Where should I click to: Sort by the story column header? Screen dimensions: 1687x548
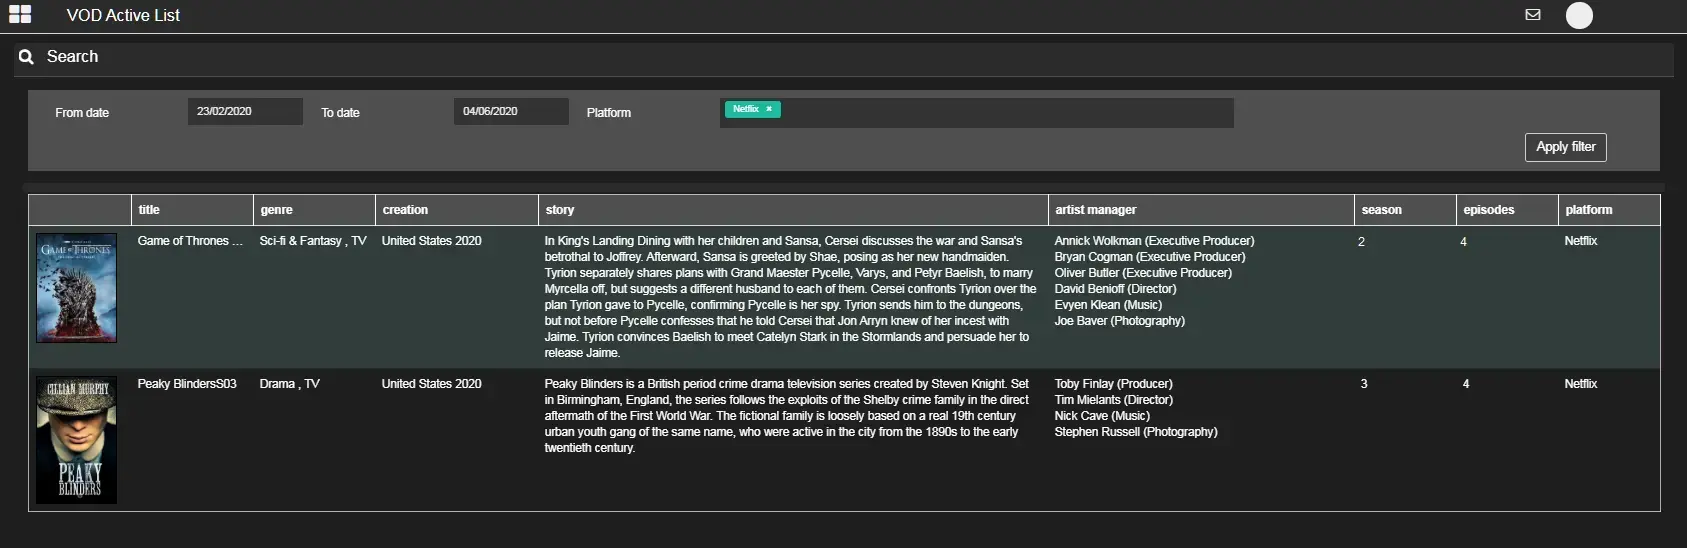[x=560, y=210]
